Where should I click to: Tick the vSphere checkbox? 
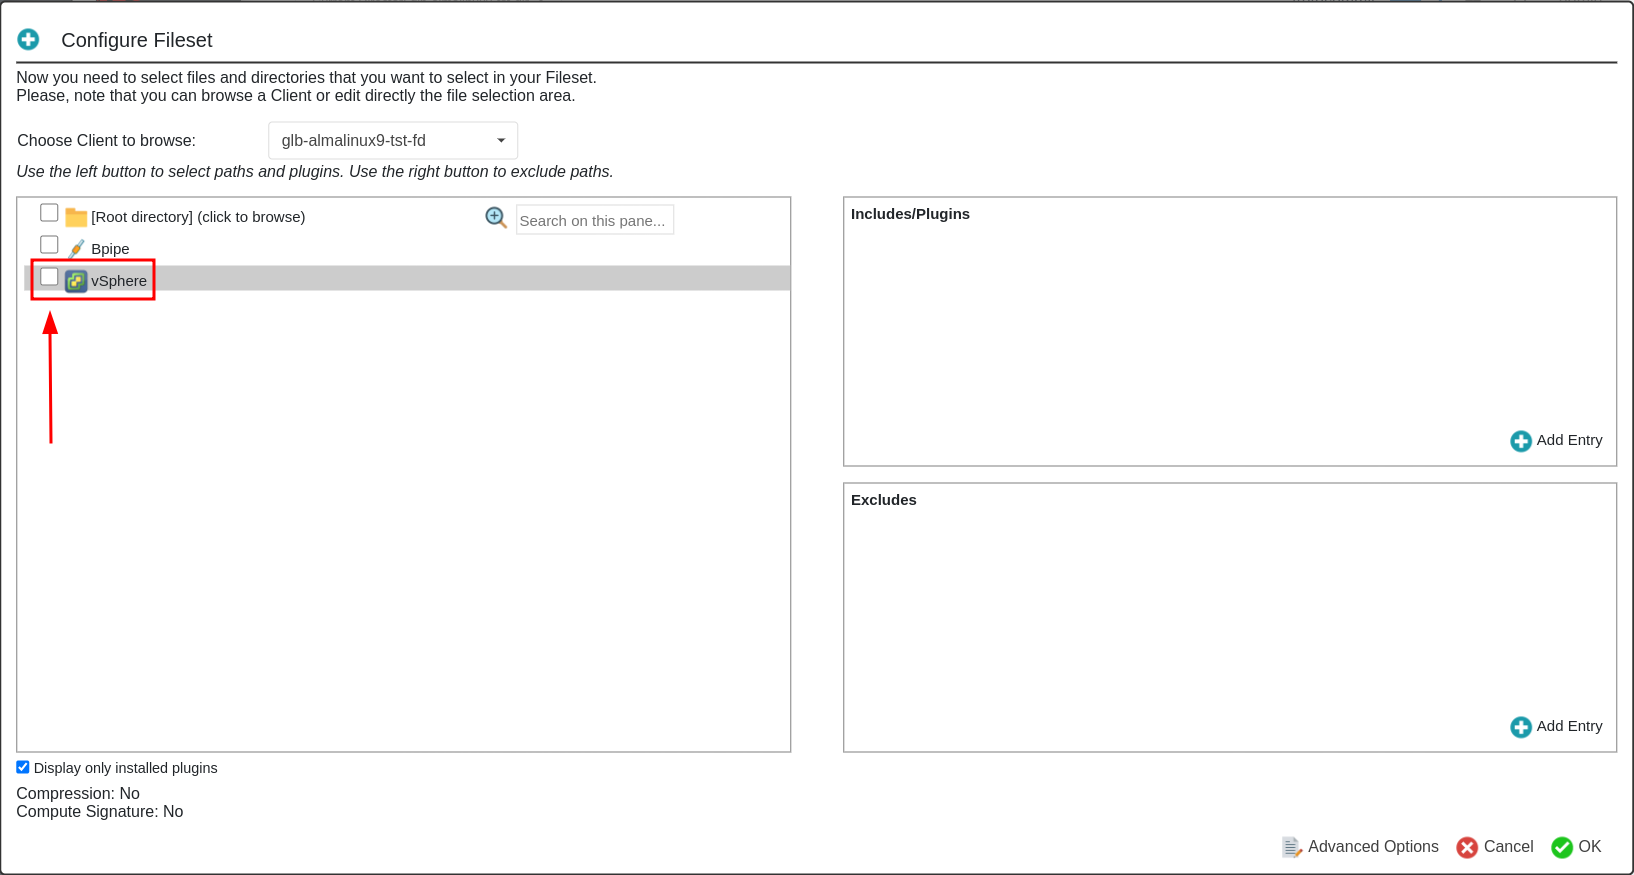(49, 277)
